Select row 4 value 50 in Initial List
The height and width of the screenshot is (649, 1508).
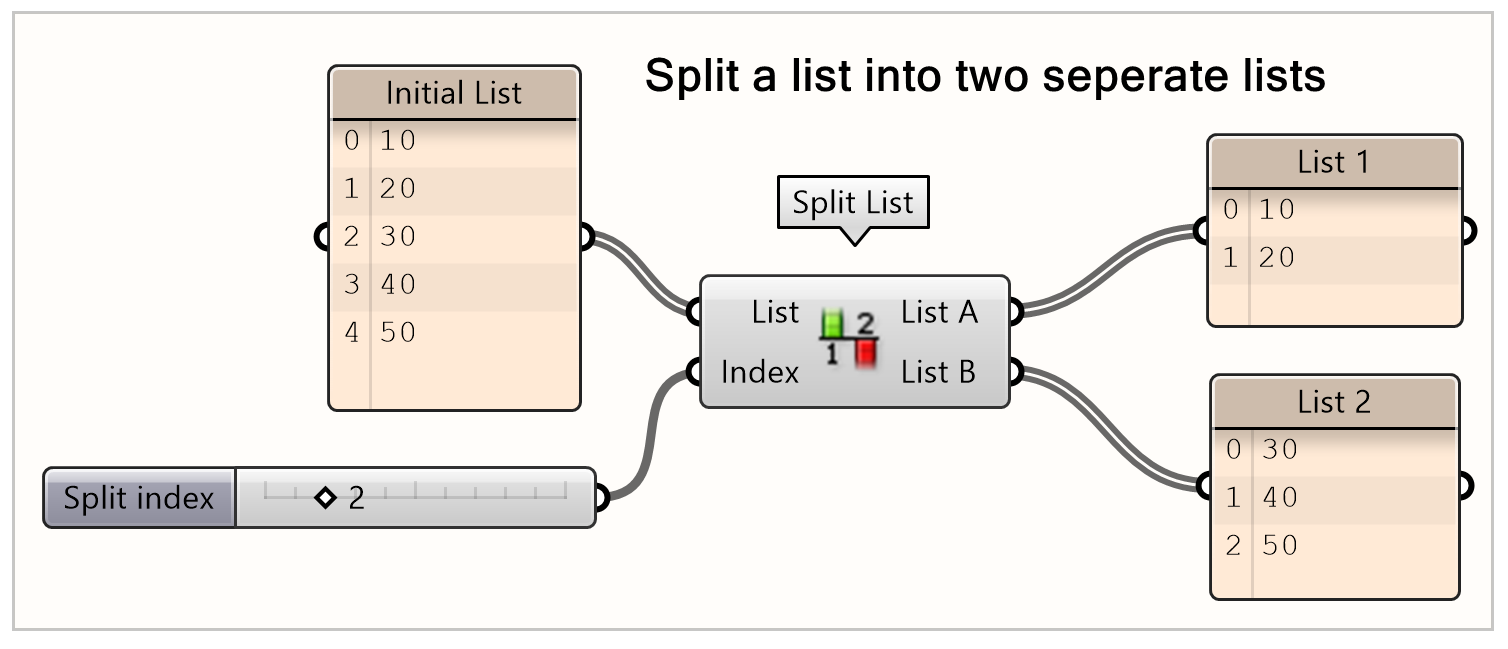click(400, 332)
